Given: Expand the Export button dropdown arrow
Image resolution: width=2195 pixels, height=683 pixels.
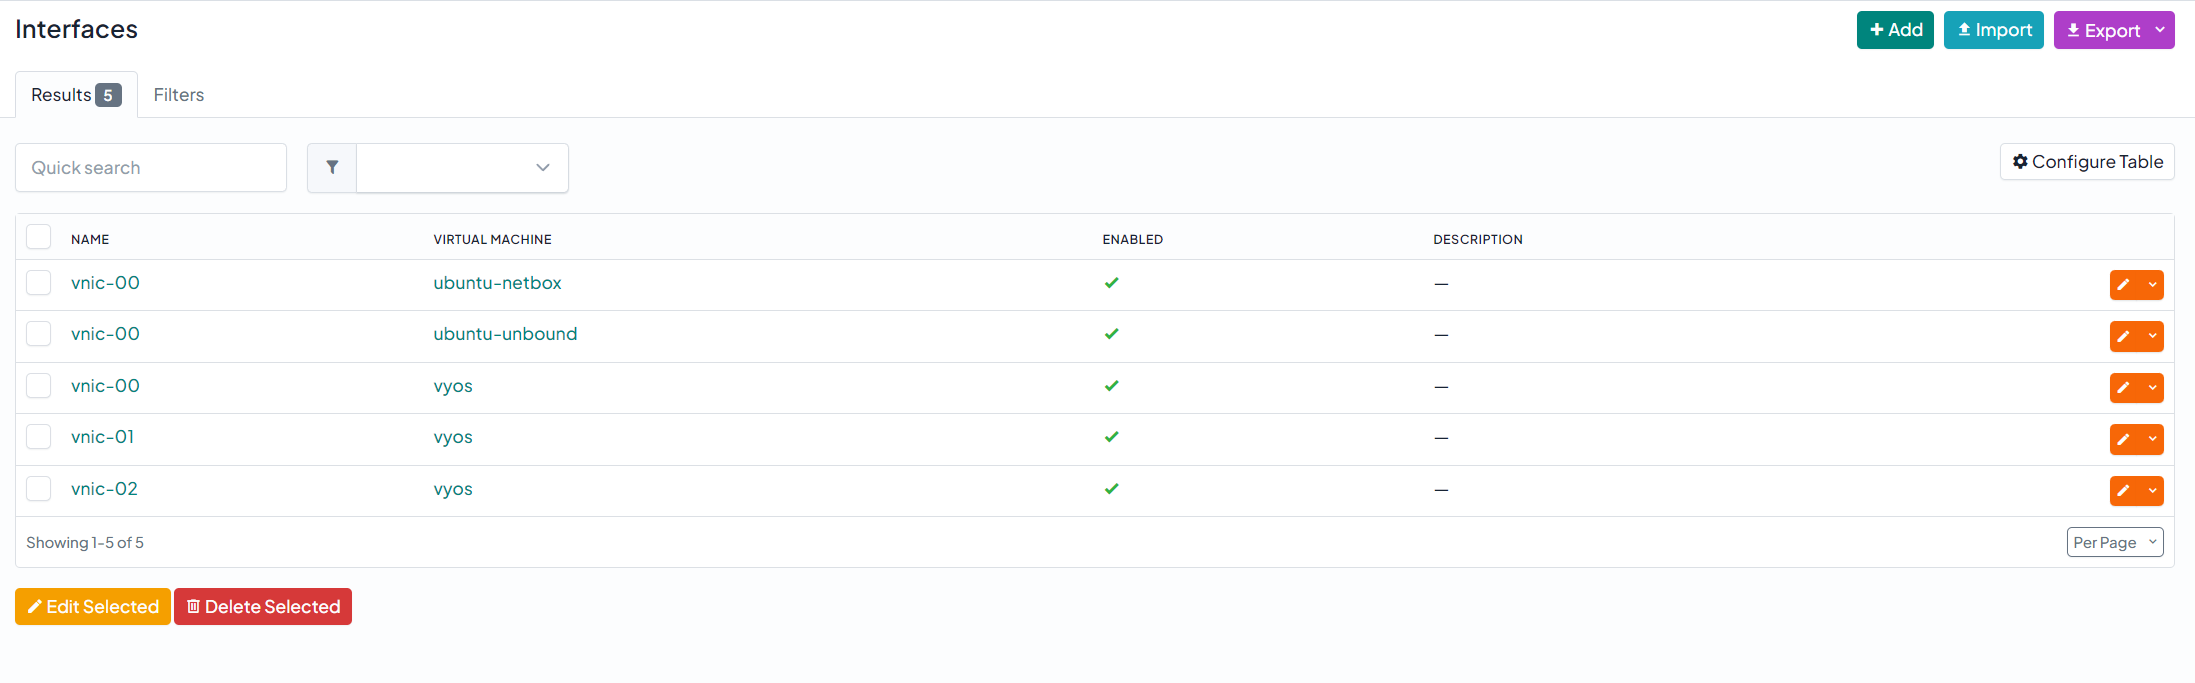Looking at the screenshot, I should pyautogui.click(x=2160, y=30).
